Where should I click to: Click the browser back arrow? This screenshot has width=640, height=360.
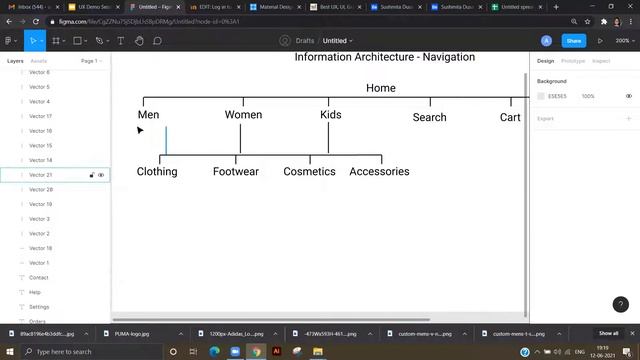coord(9,22)
